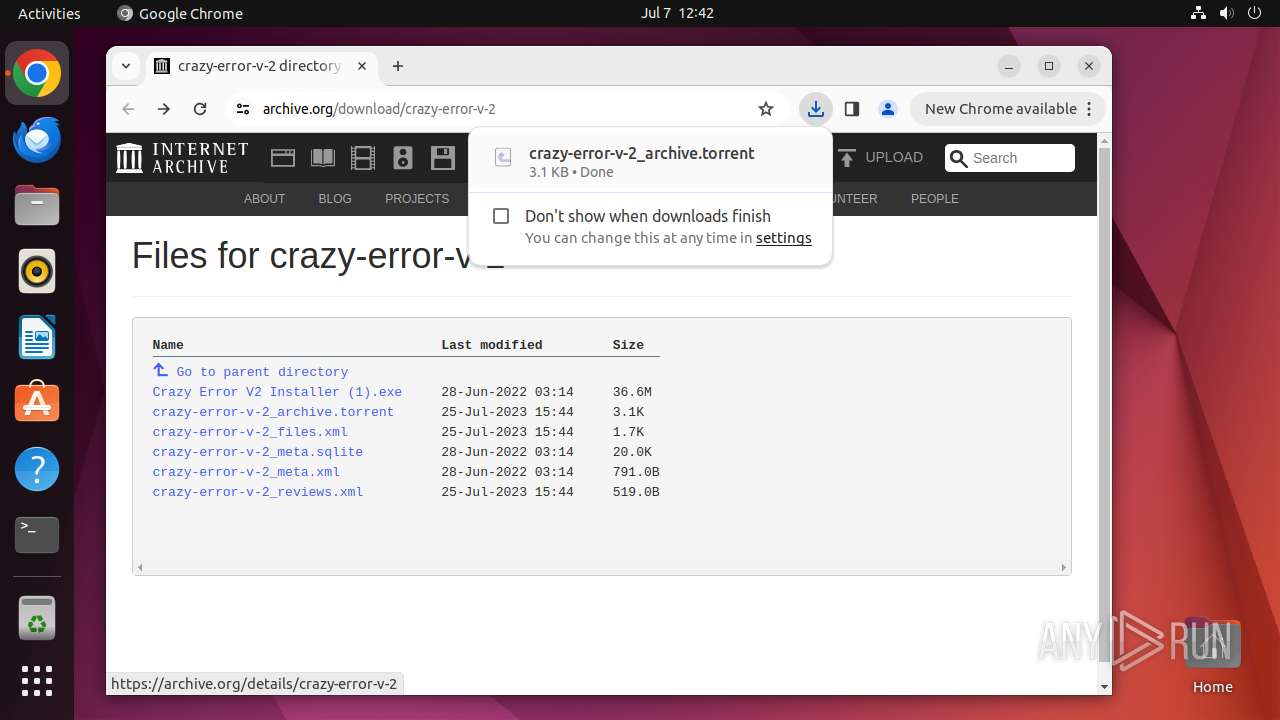Open crazy-error-v-2_meta.xml link

pos(246,472)
